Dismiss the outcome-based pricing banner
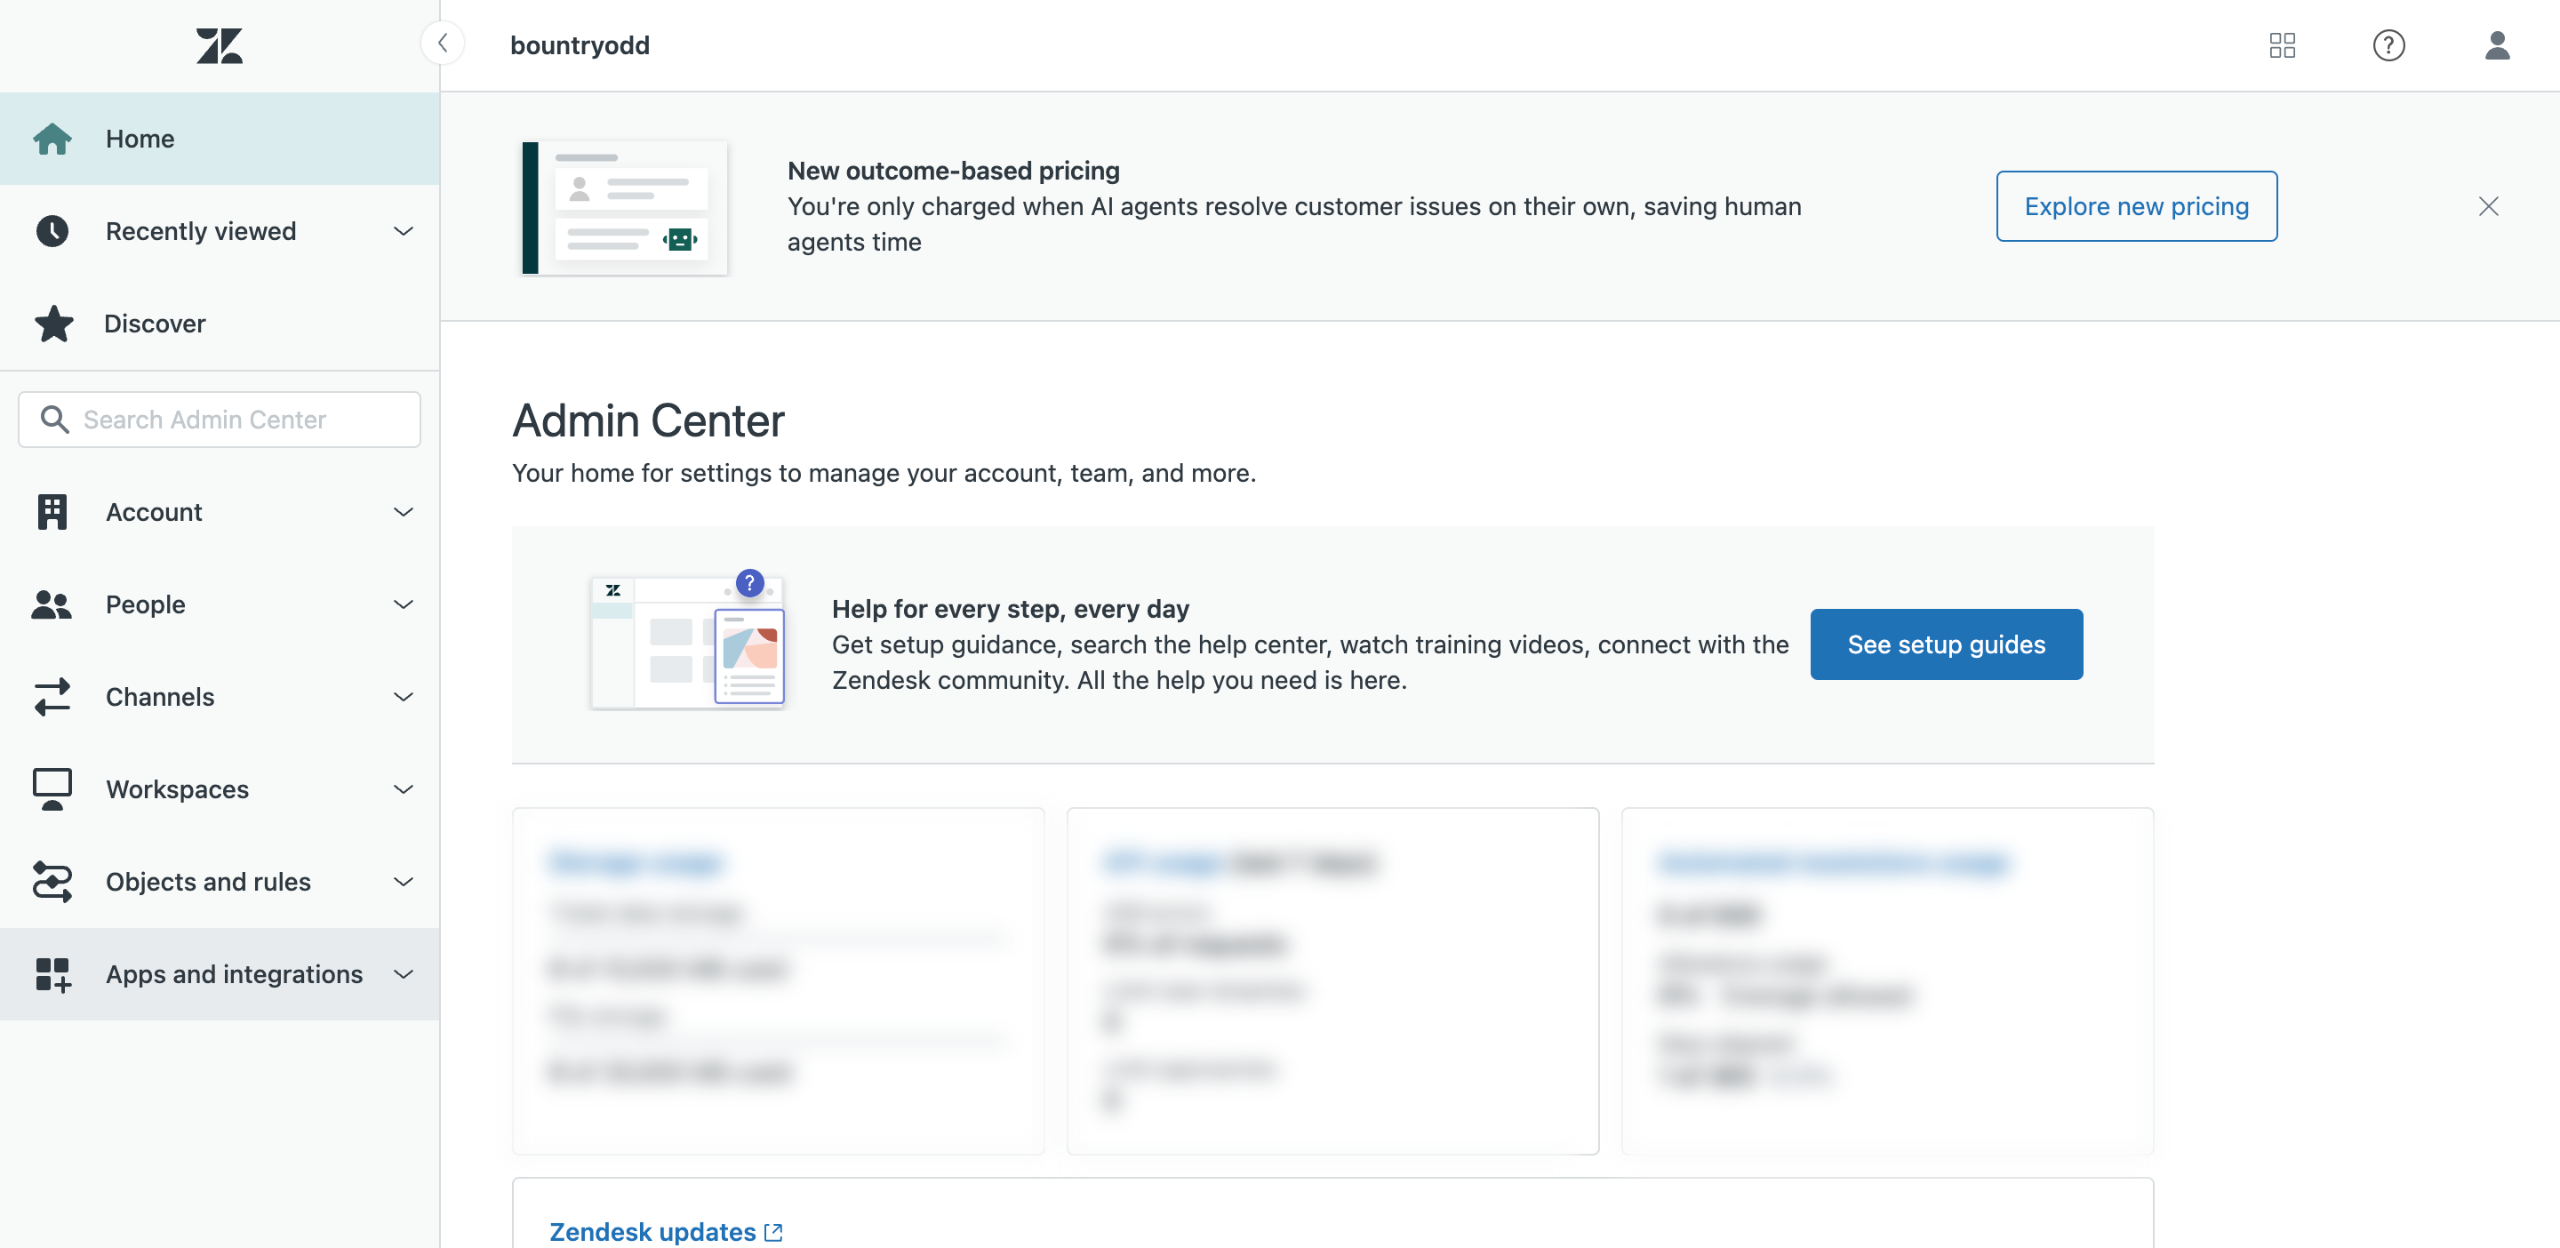The height and width of the screenshot is (1248, 2560). pyautogui.click(x=2488, y=206)
